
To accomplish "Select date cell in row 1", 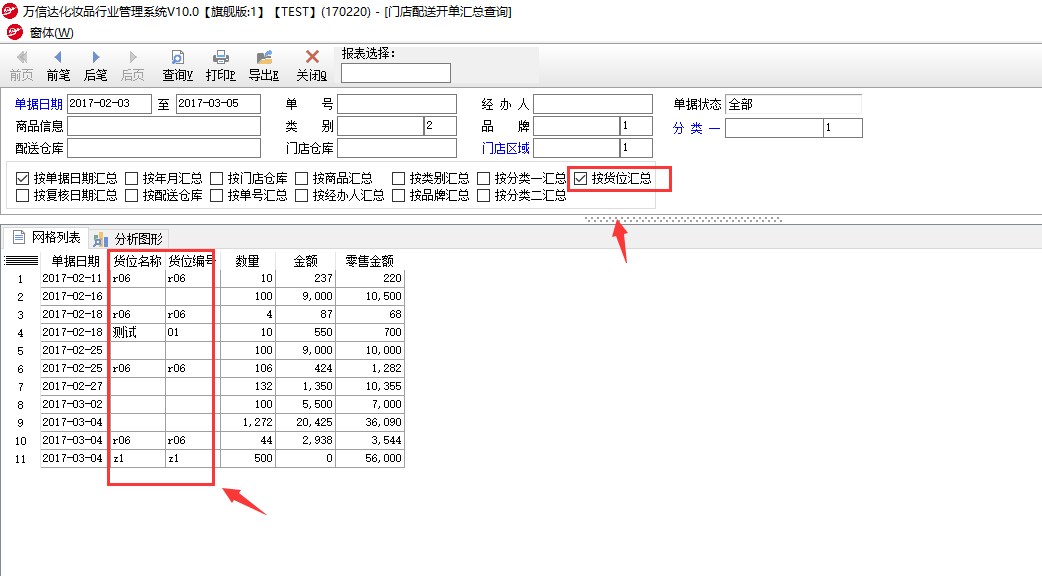I will tap(75, 278).
